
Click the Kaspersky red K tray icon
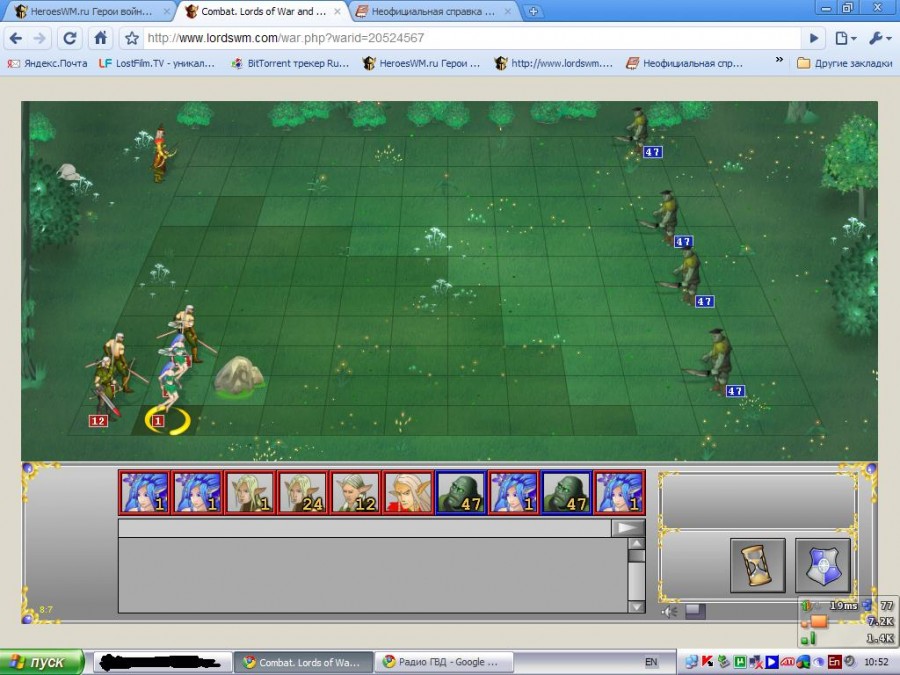(x=708, y=662)
